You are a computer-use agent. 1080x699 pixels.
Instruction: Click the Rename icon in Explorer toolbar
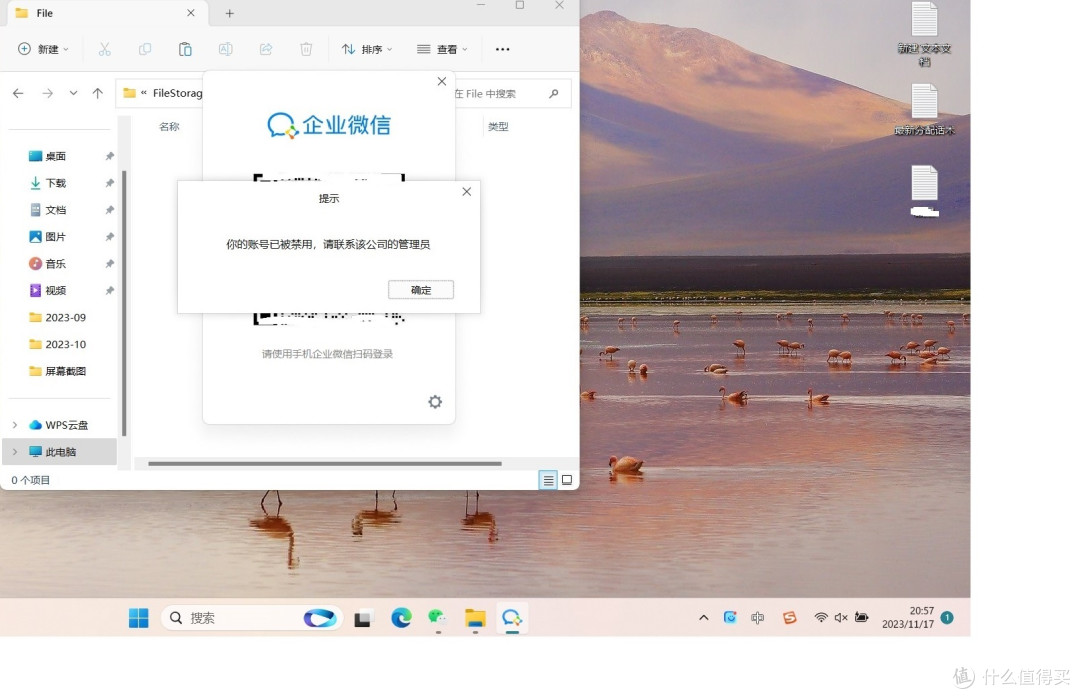point(226,49)
